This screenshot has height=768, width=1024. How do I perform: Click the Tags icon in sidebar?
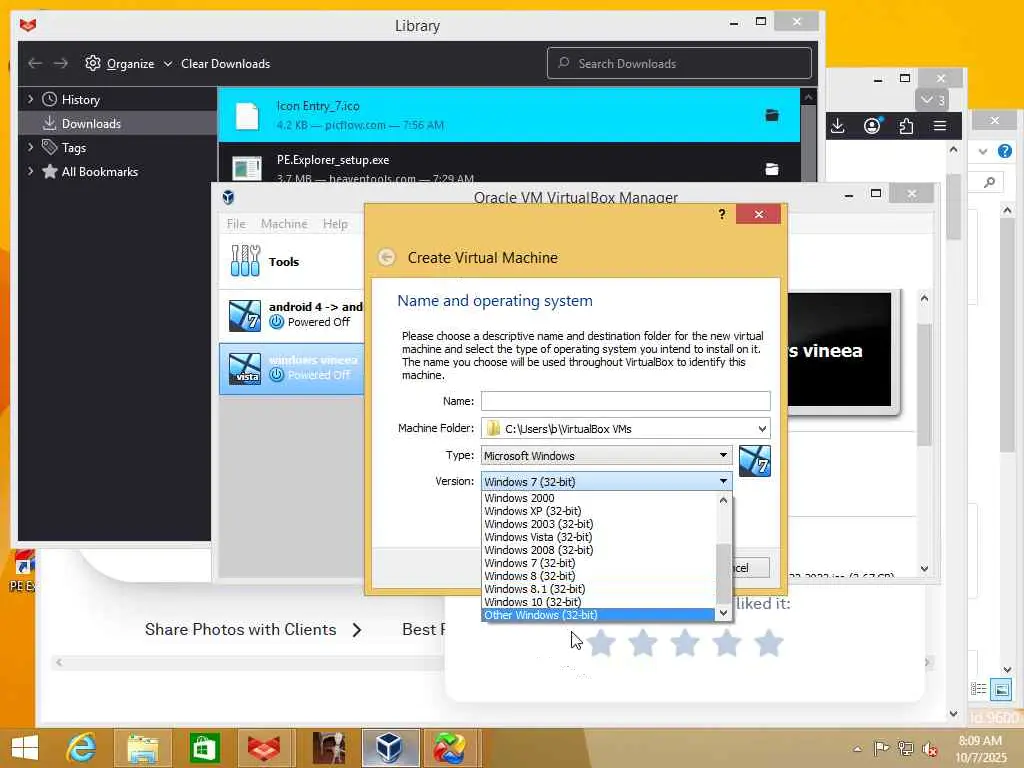[x=50, y=148]
